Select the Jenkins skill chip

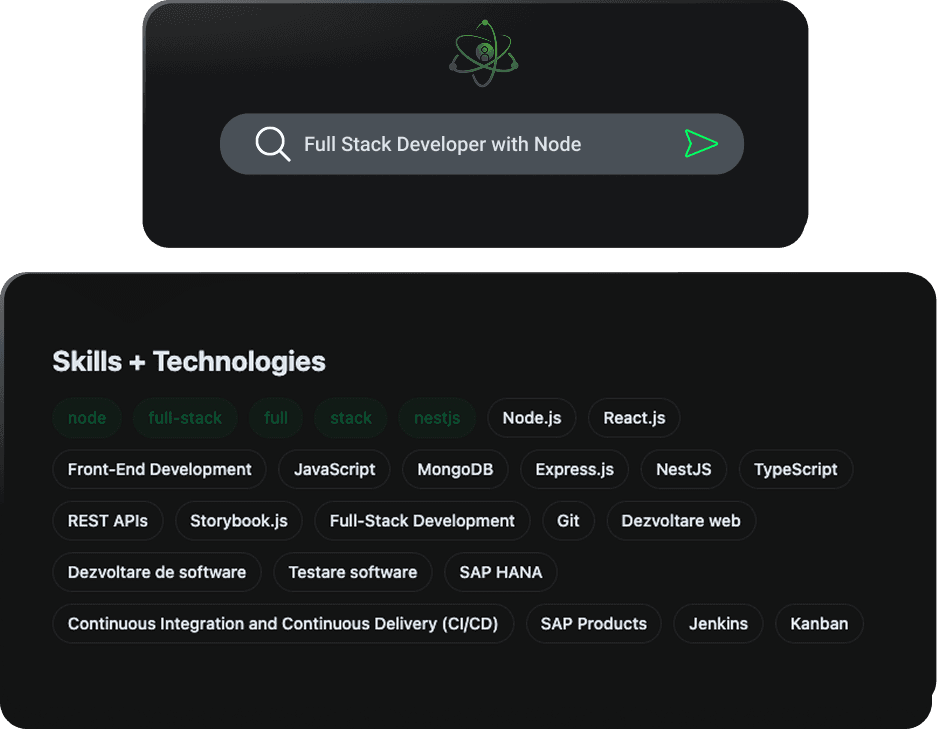[x=718, y=623]
